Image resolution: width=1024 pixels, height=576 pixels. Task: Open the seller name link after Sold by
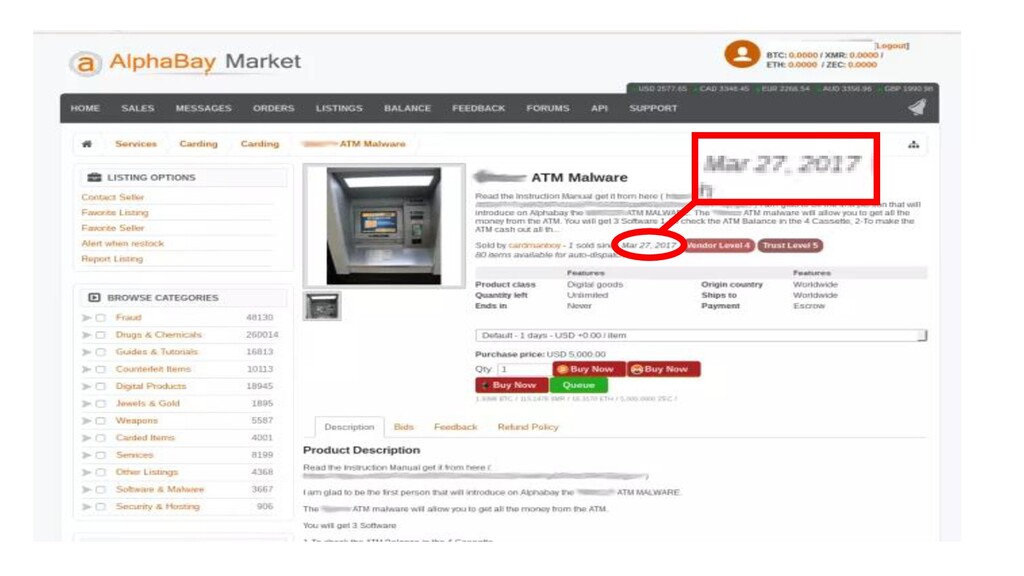point(534,246)
